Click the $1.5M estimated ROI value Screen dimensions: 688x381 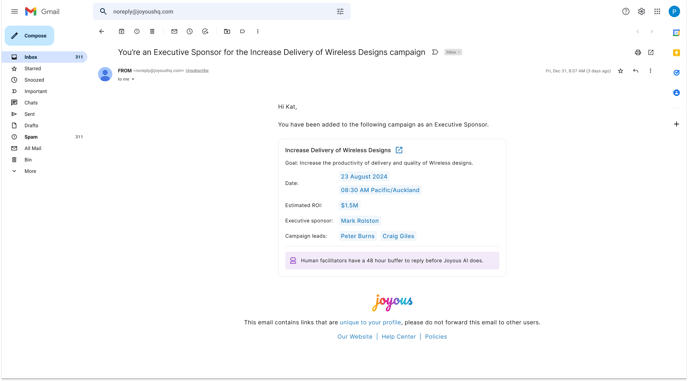point(349,205)
